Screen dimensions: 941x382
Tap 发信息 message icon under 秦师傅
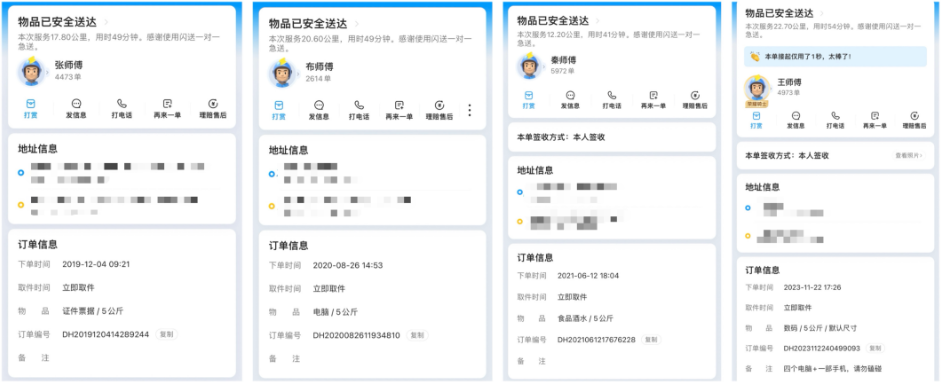click(570, 100)
